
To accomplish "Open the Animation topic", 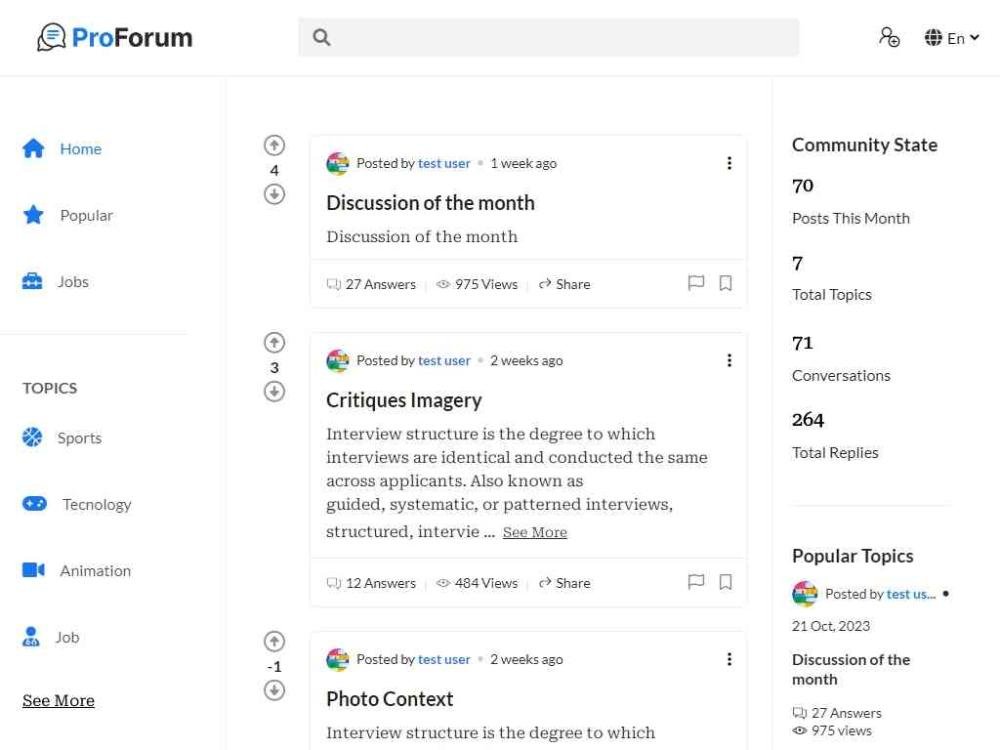I will click(x=94, y=571).
